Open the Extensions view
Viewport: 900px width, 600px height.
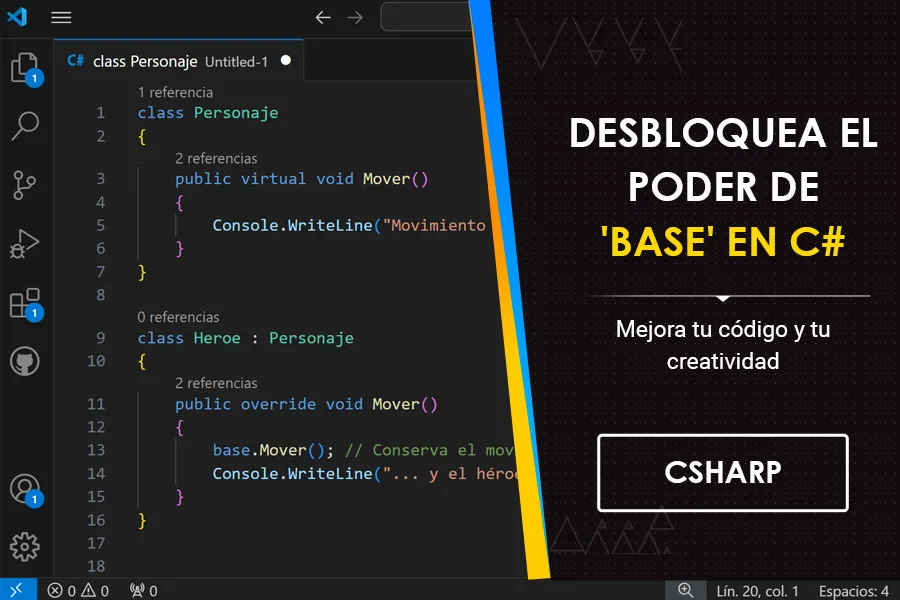pyautogui.click(x=24, y=303)
